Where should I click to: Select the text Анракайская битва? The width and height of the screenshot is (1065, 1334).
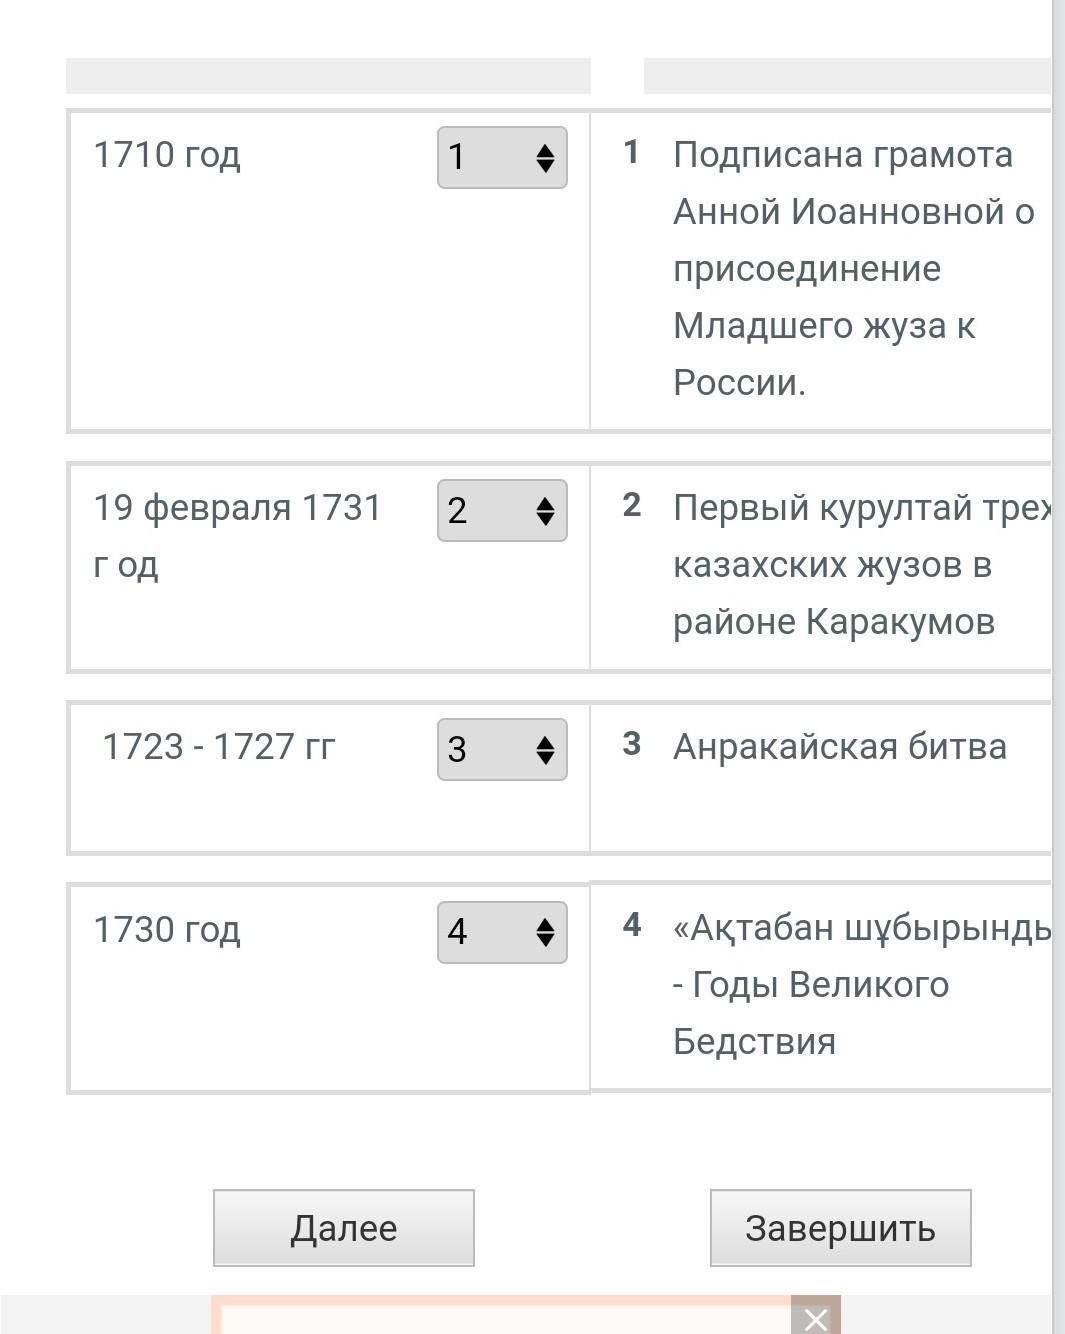839,746
